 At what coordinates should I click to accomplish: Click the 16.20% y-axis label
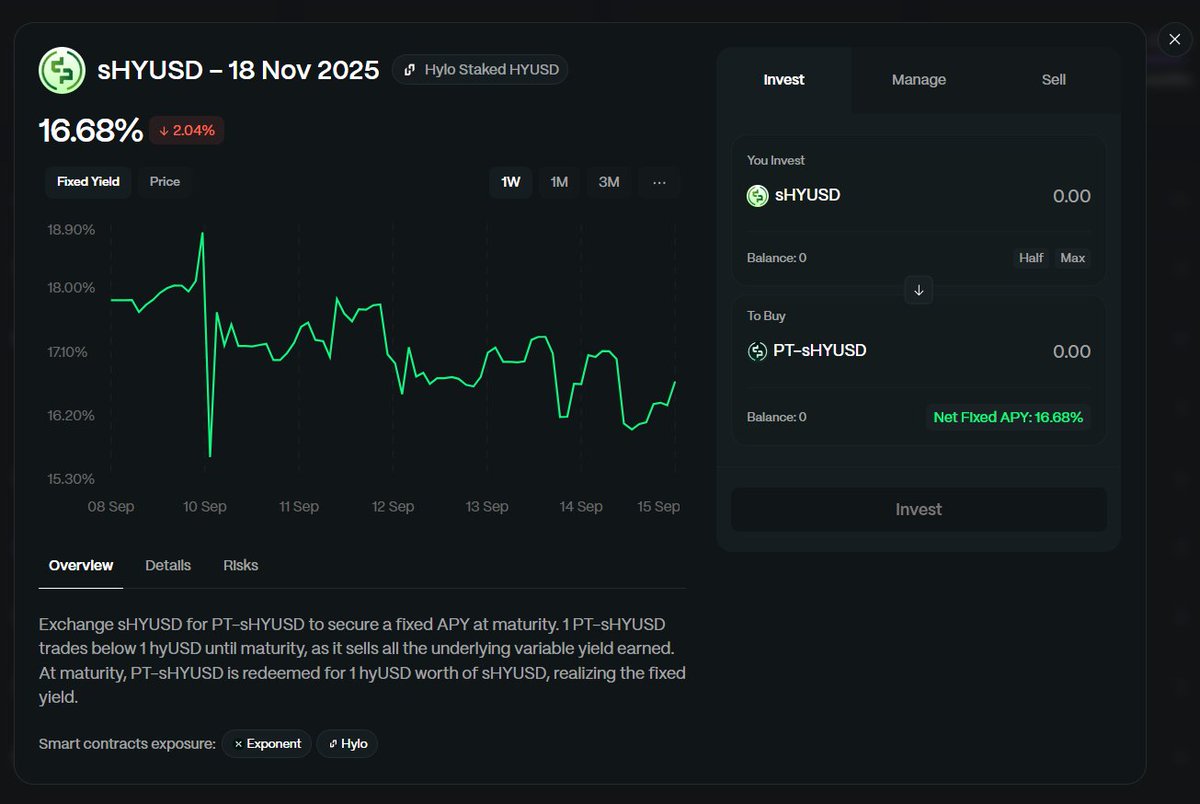[x=71, y=416]
